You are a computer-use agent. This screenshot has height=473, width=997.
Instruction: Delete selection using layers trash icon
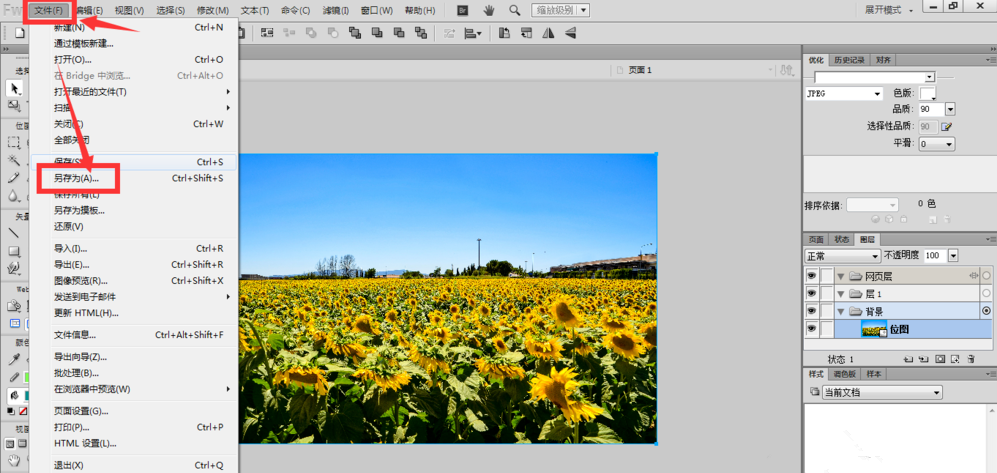pos(969,359)
